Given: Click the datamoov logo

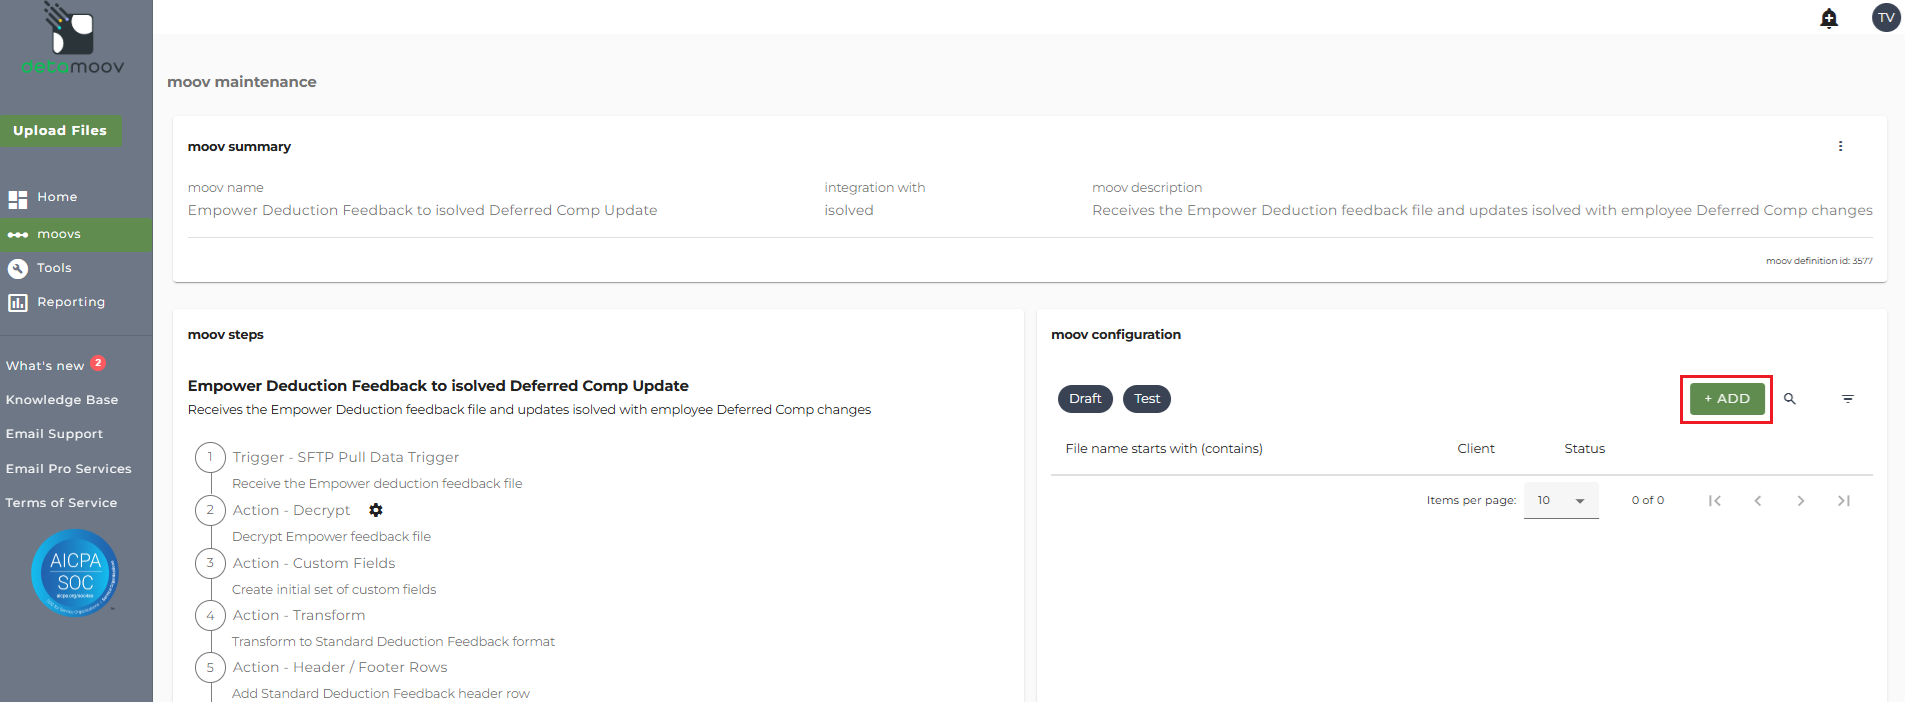Looking at the screenshot, I should click(73, 40).
